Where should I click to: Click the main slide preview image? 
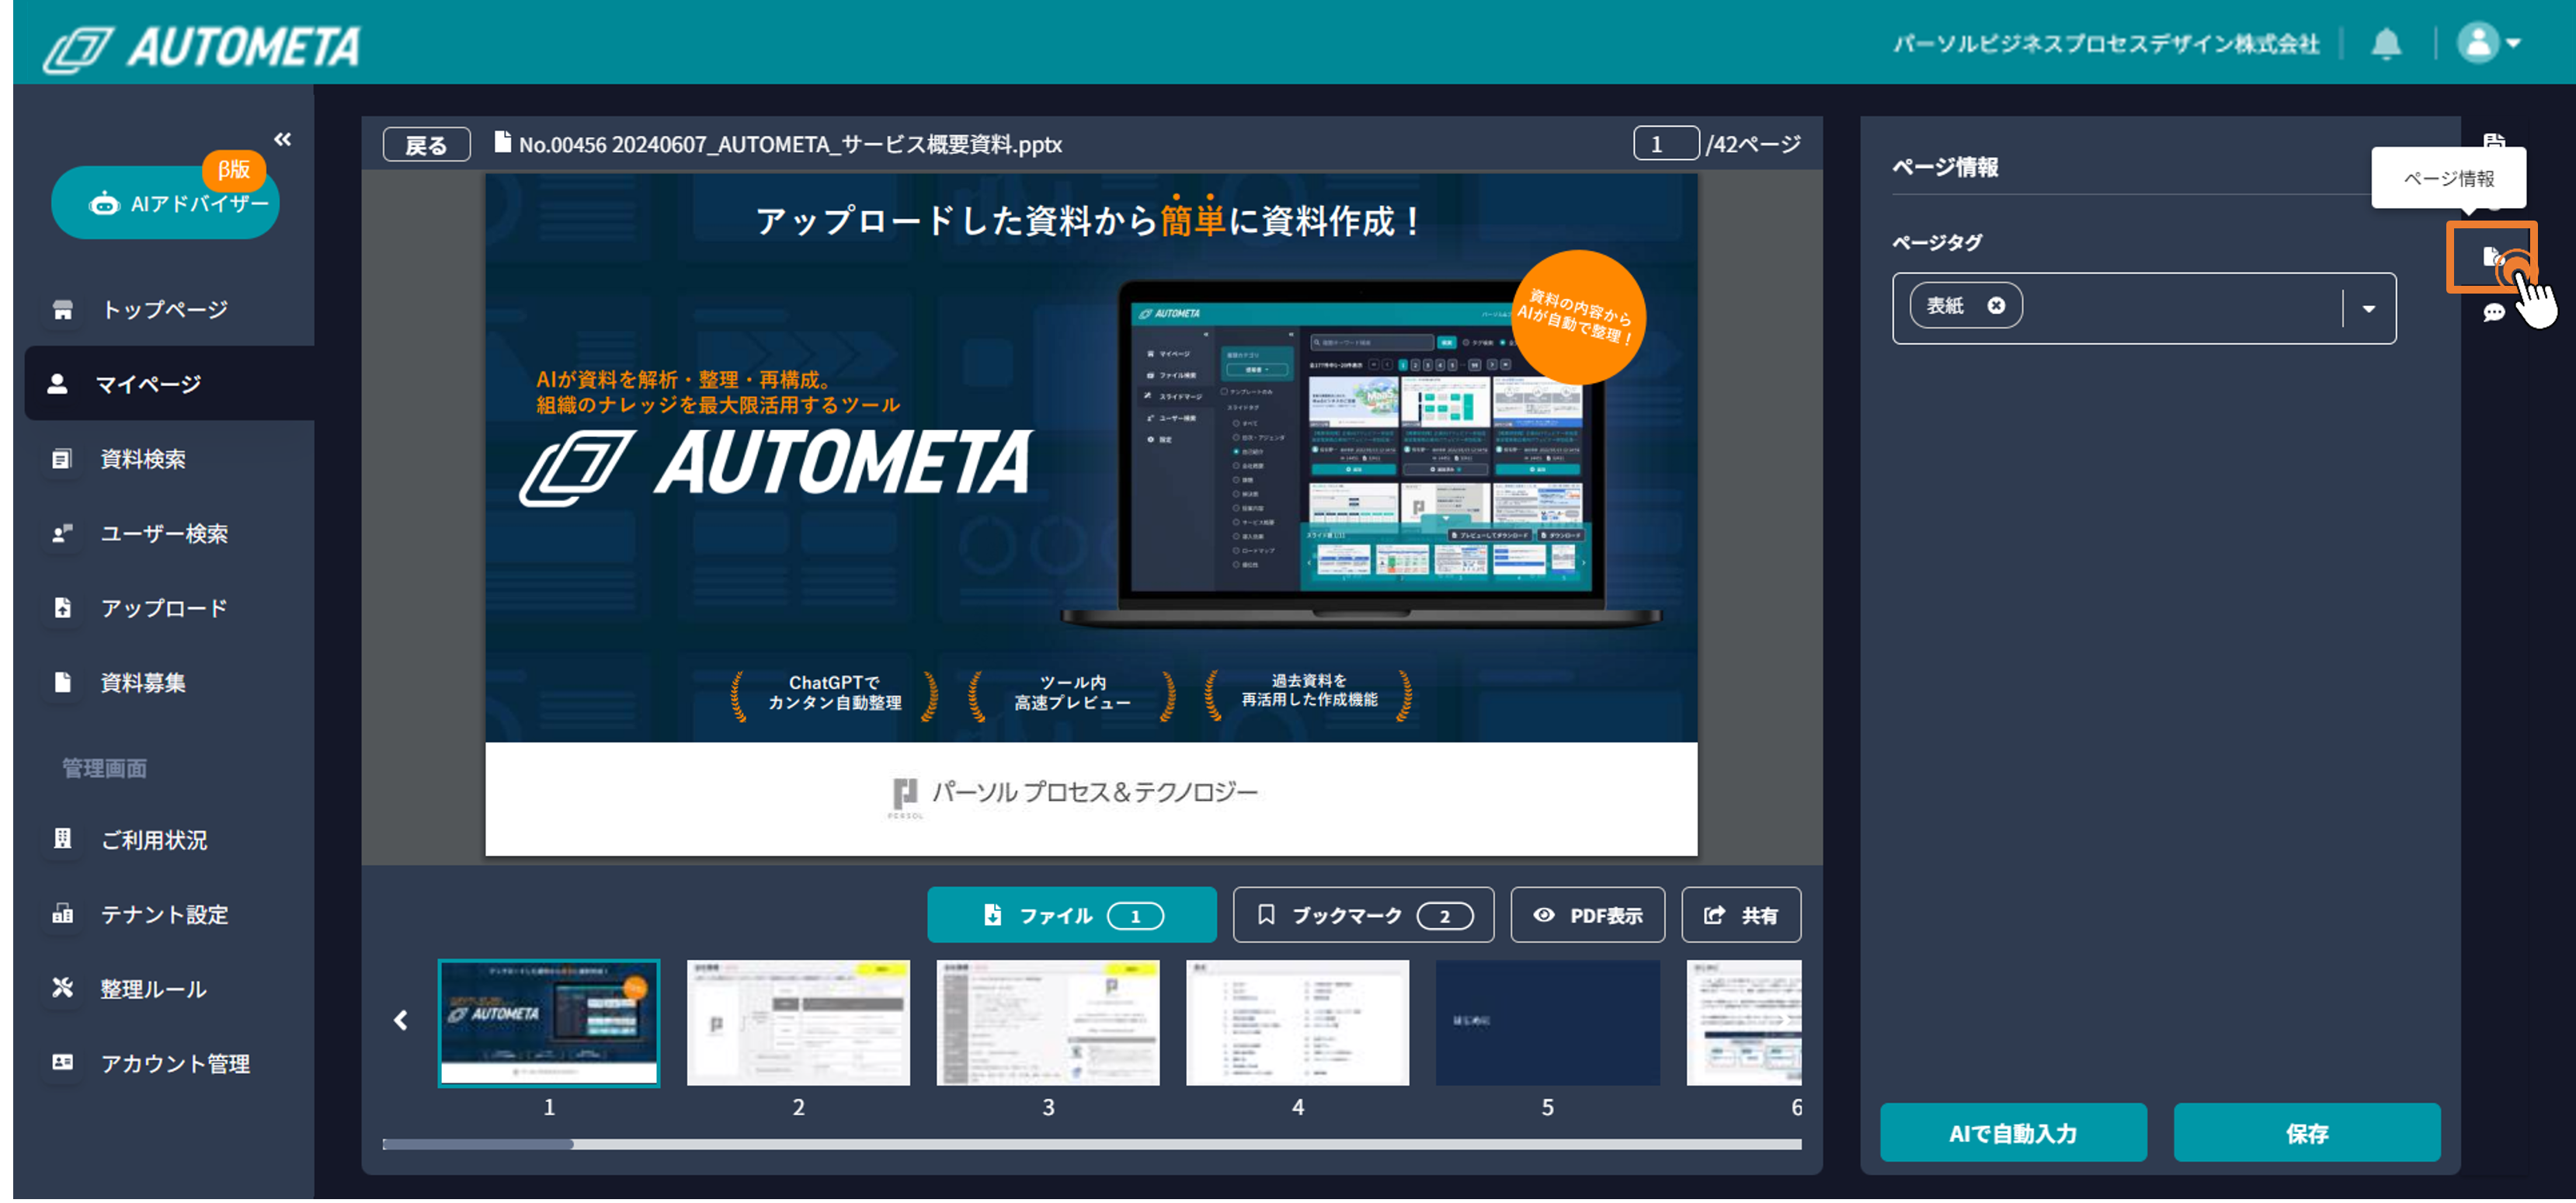pos(1091,515)
